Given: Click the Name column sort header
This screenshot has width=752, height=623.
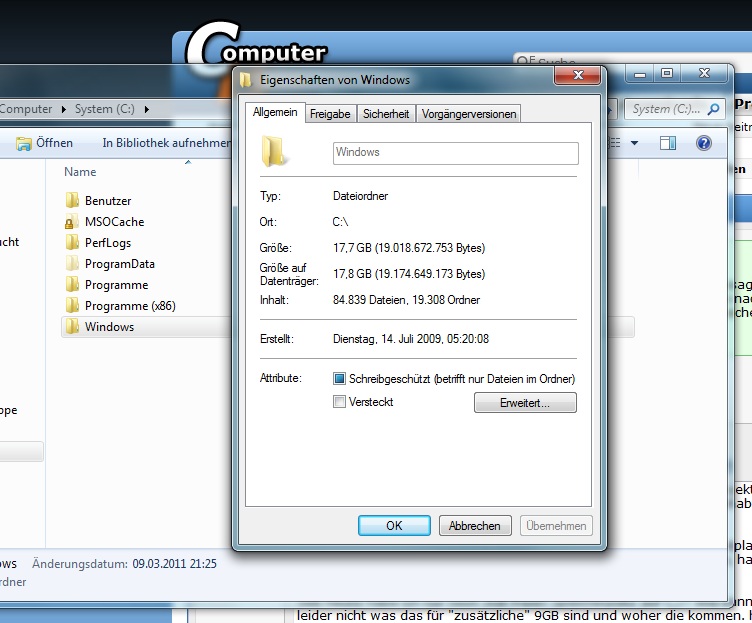Looking at the screenshot, I should pyautogui.click(x=80, y=172).
